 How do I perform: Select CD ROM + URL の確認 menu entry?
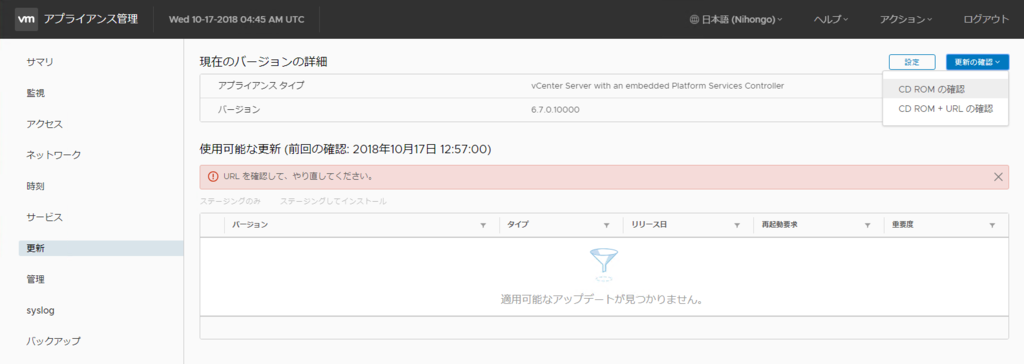click(x=946, y=108)
